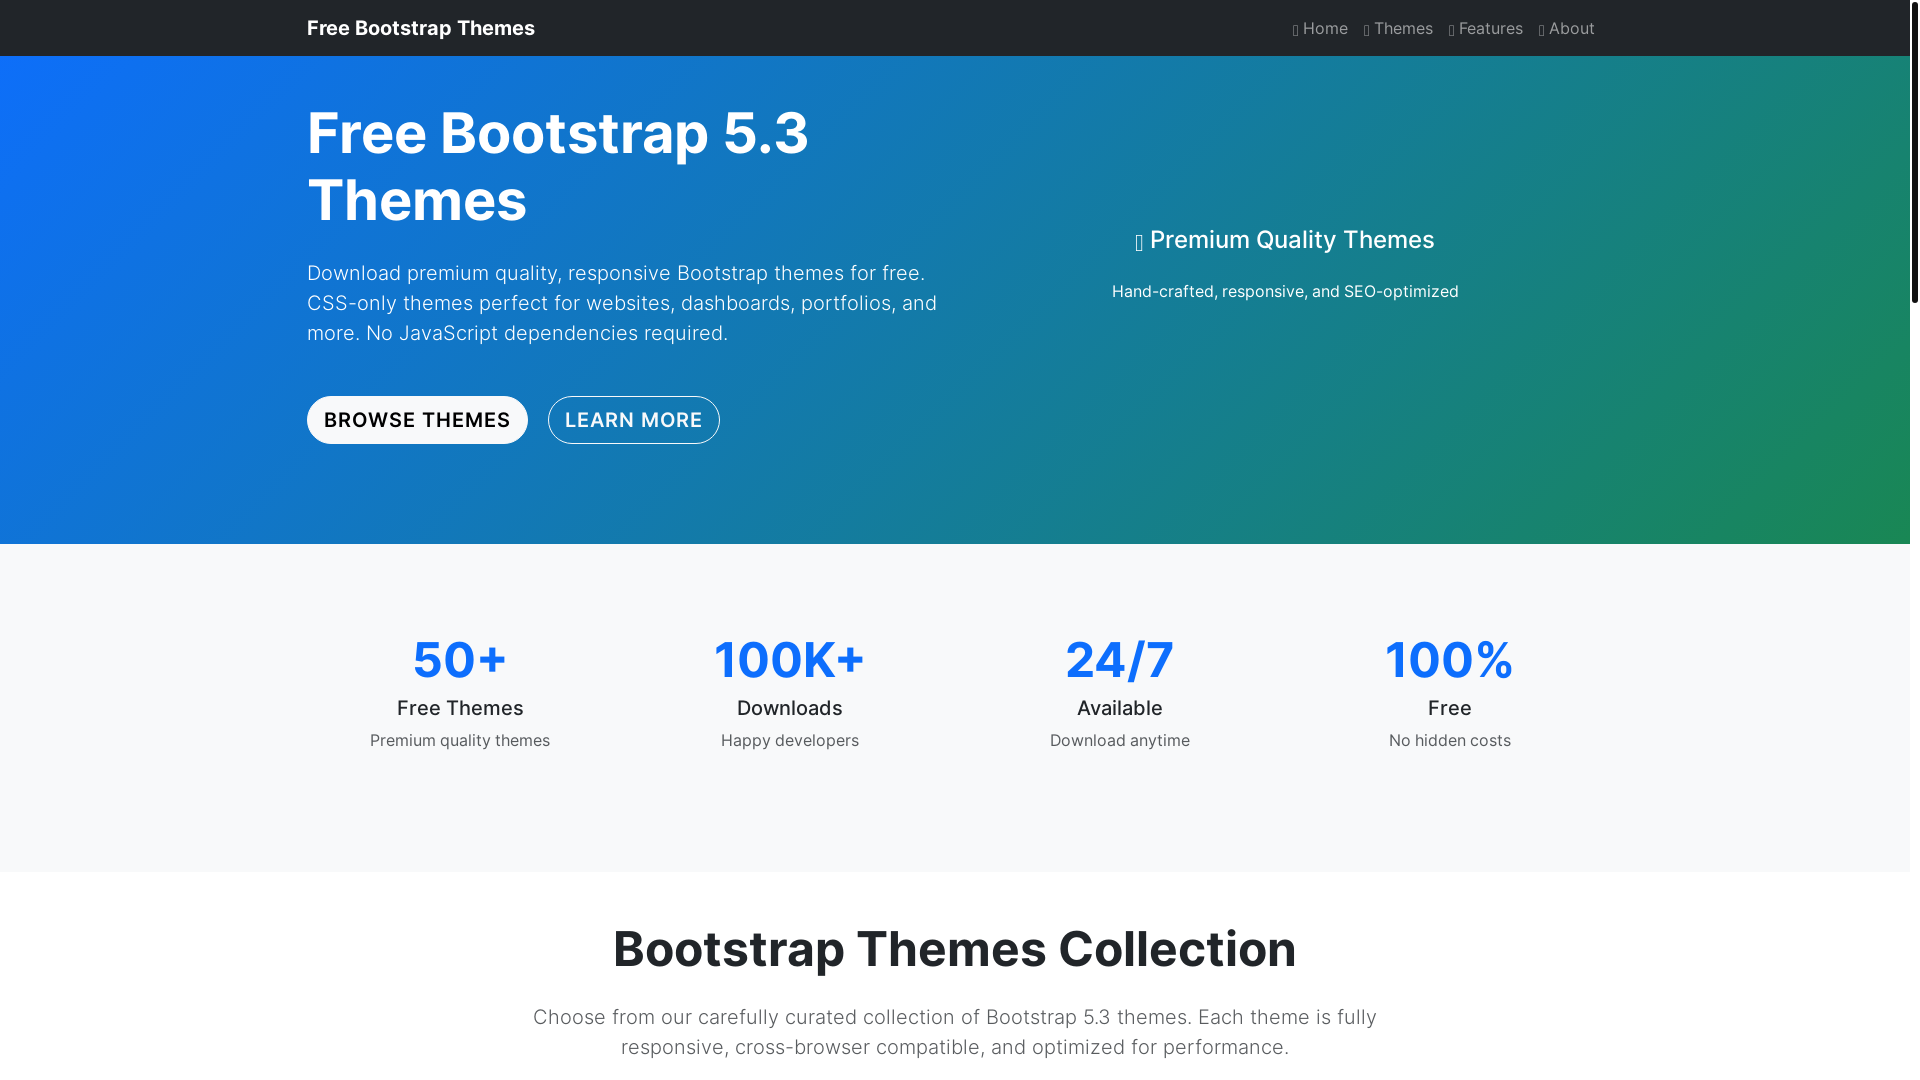The image size is (1920, 1080).
Task: Click the icon beside Premium Quality Themes
Action: (x=1139, y=242)
